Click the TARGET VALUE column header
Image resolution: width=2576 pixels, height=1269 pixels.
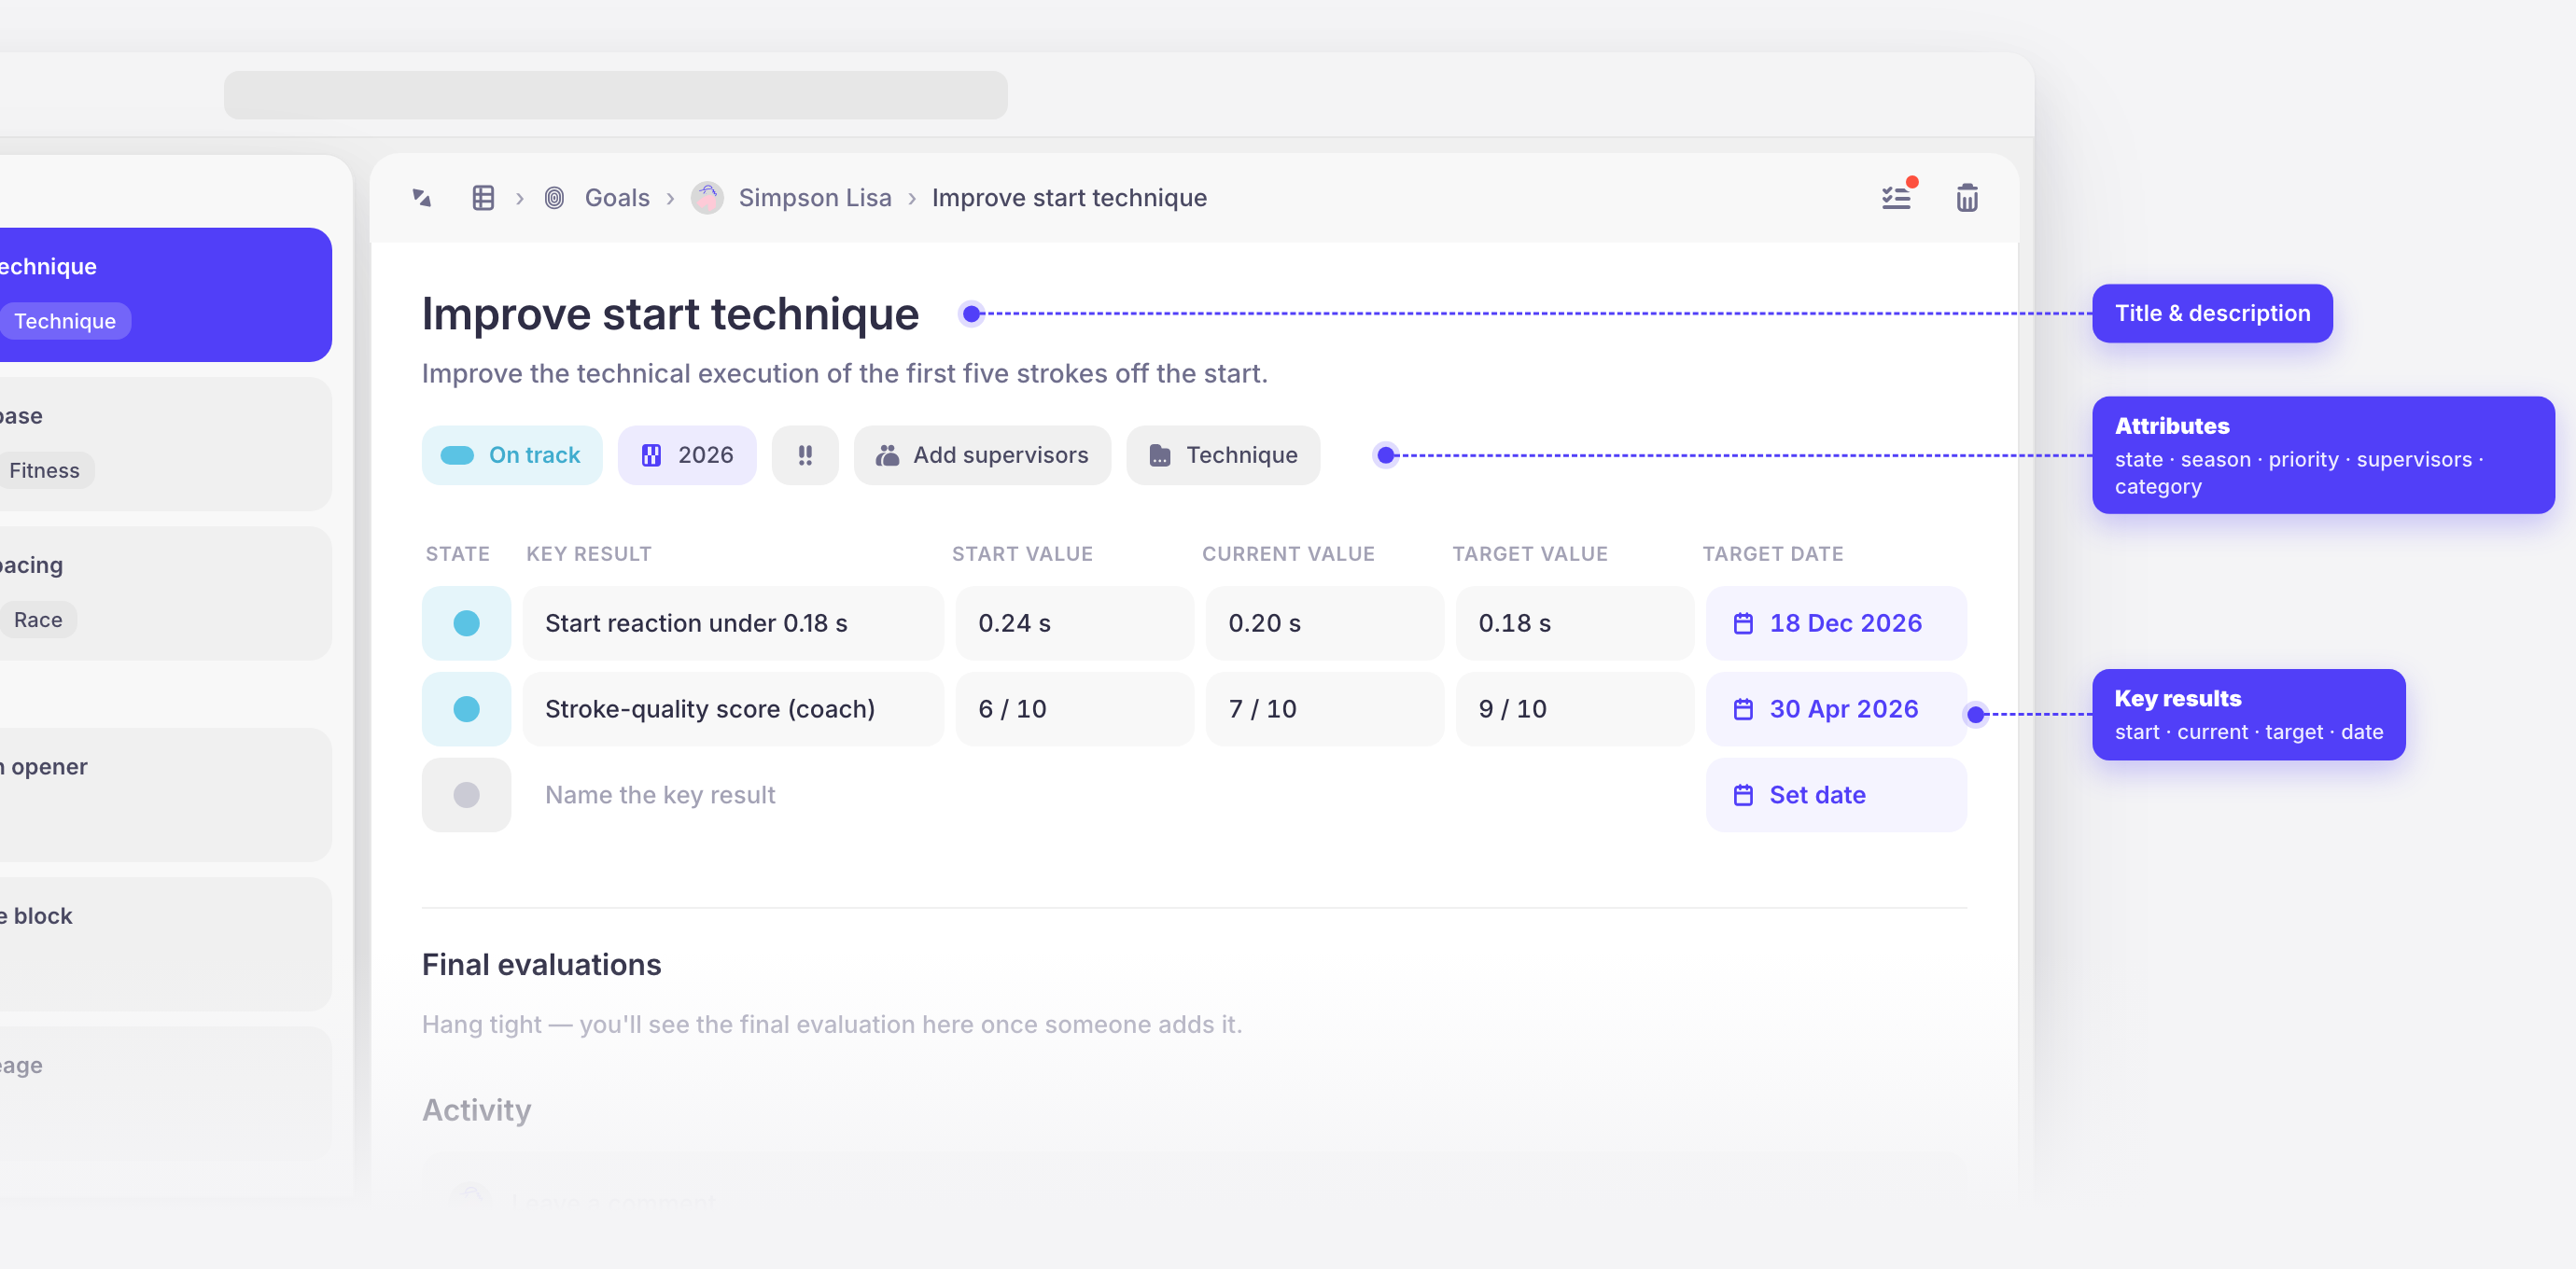tap(1530, 554)
